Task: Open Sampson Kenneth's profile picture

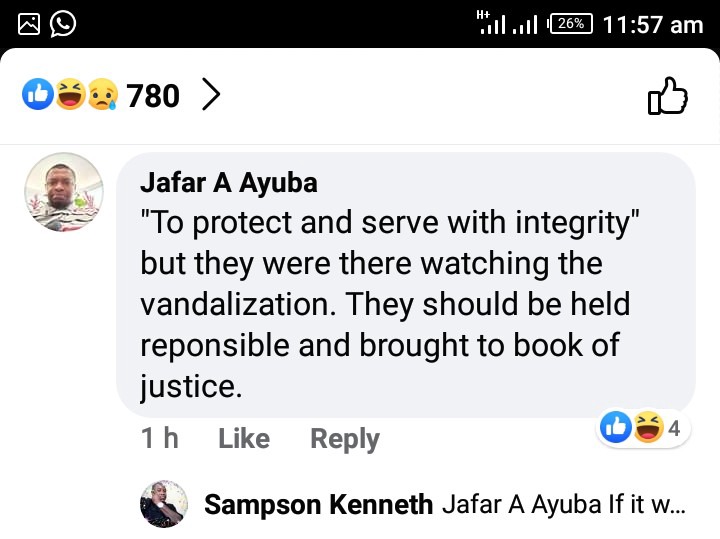Action: (x=164, y=504)
